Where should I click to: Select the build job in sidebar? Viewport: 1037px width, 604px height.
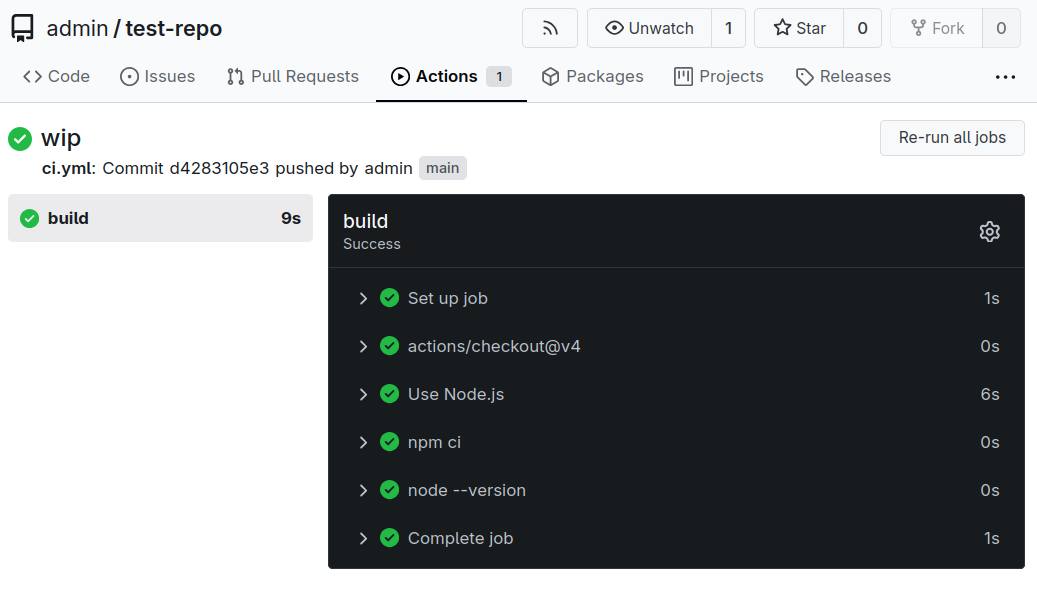tap(160, 218)
